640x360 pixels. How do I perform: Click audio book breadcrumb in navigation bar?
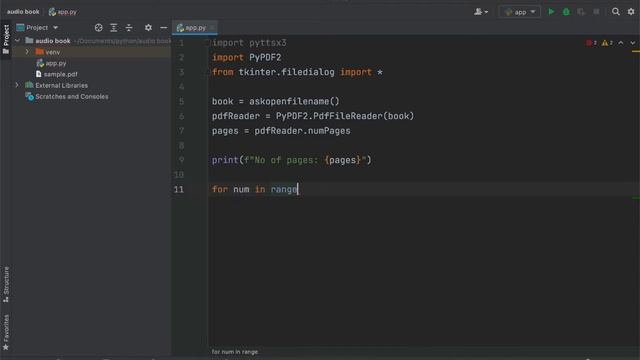pyautogui.click(x=23, y=12)
